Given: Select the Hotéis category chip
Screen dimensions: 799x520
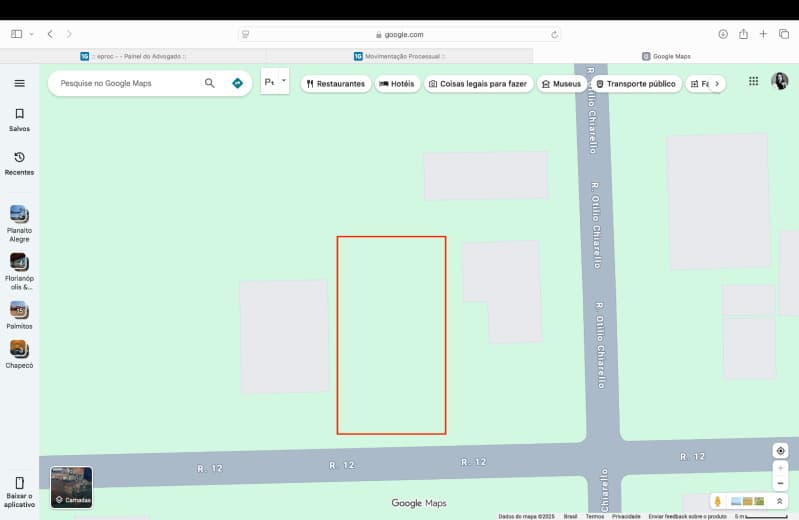Looking at the screenshot, I should (397, 84).
